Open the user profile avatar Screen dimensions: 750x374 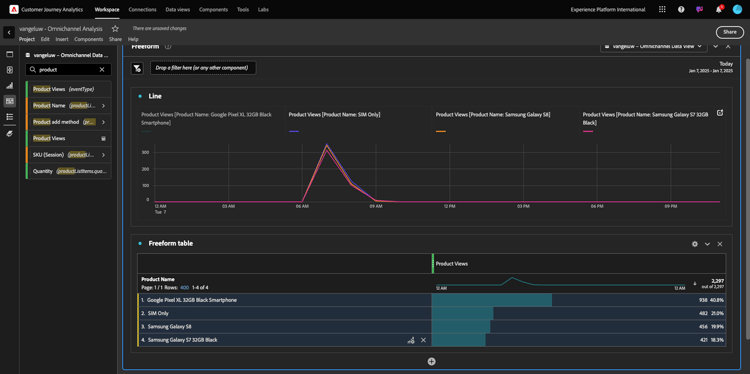pos(737,9)
